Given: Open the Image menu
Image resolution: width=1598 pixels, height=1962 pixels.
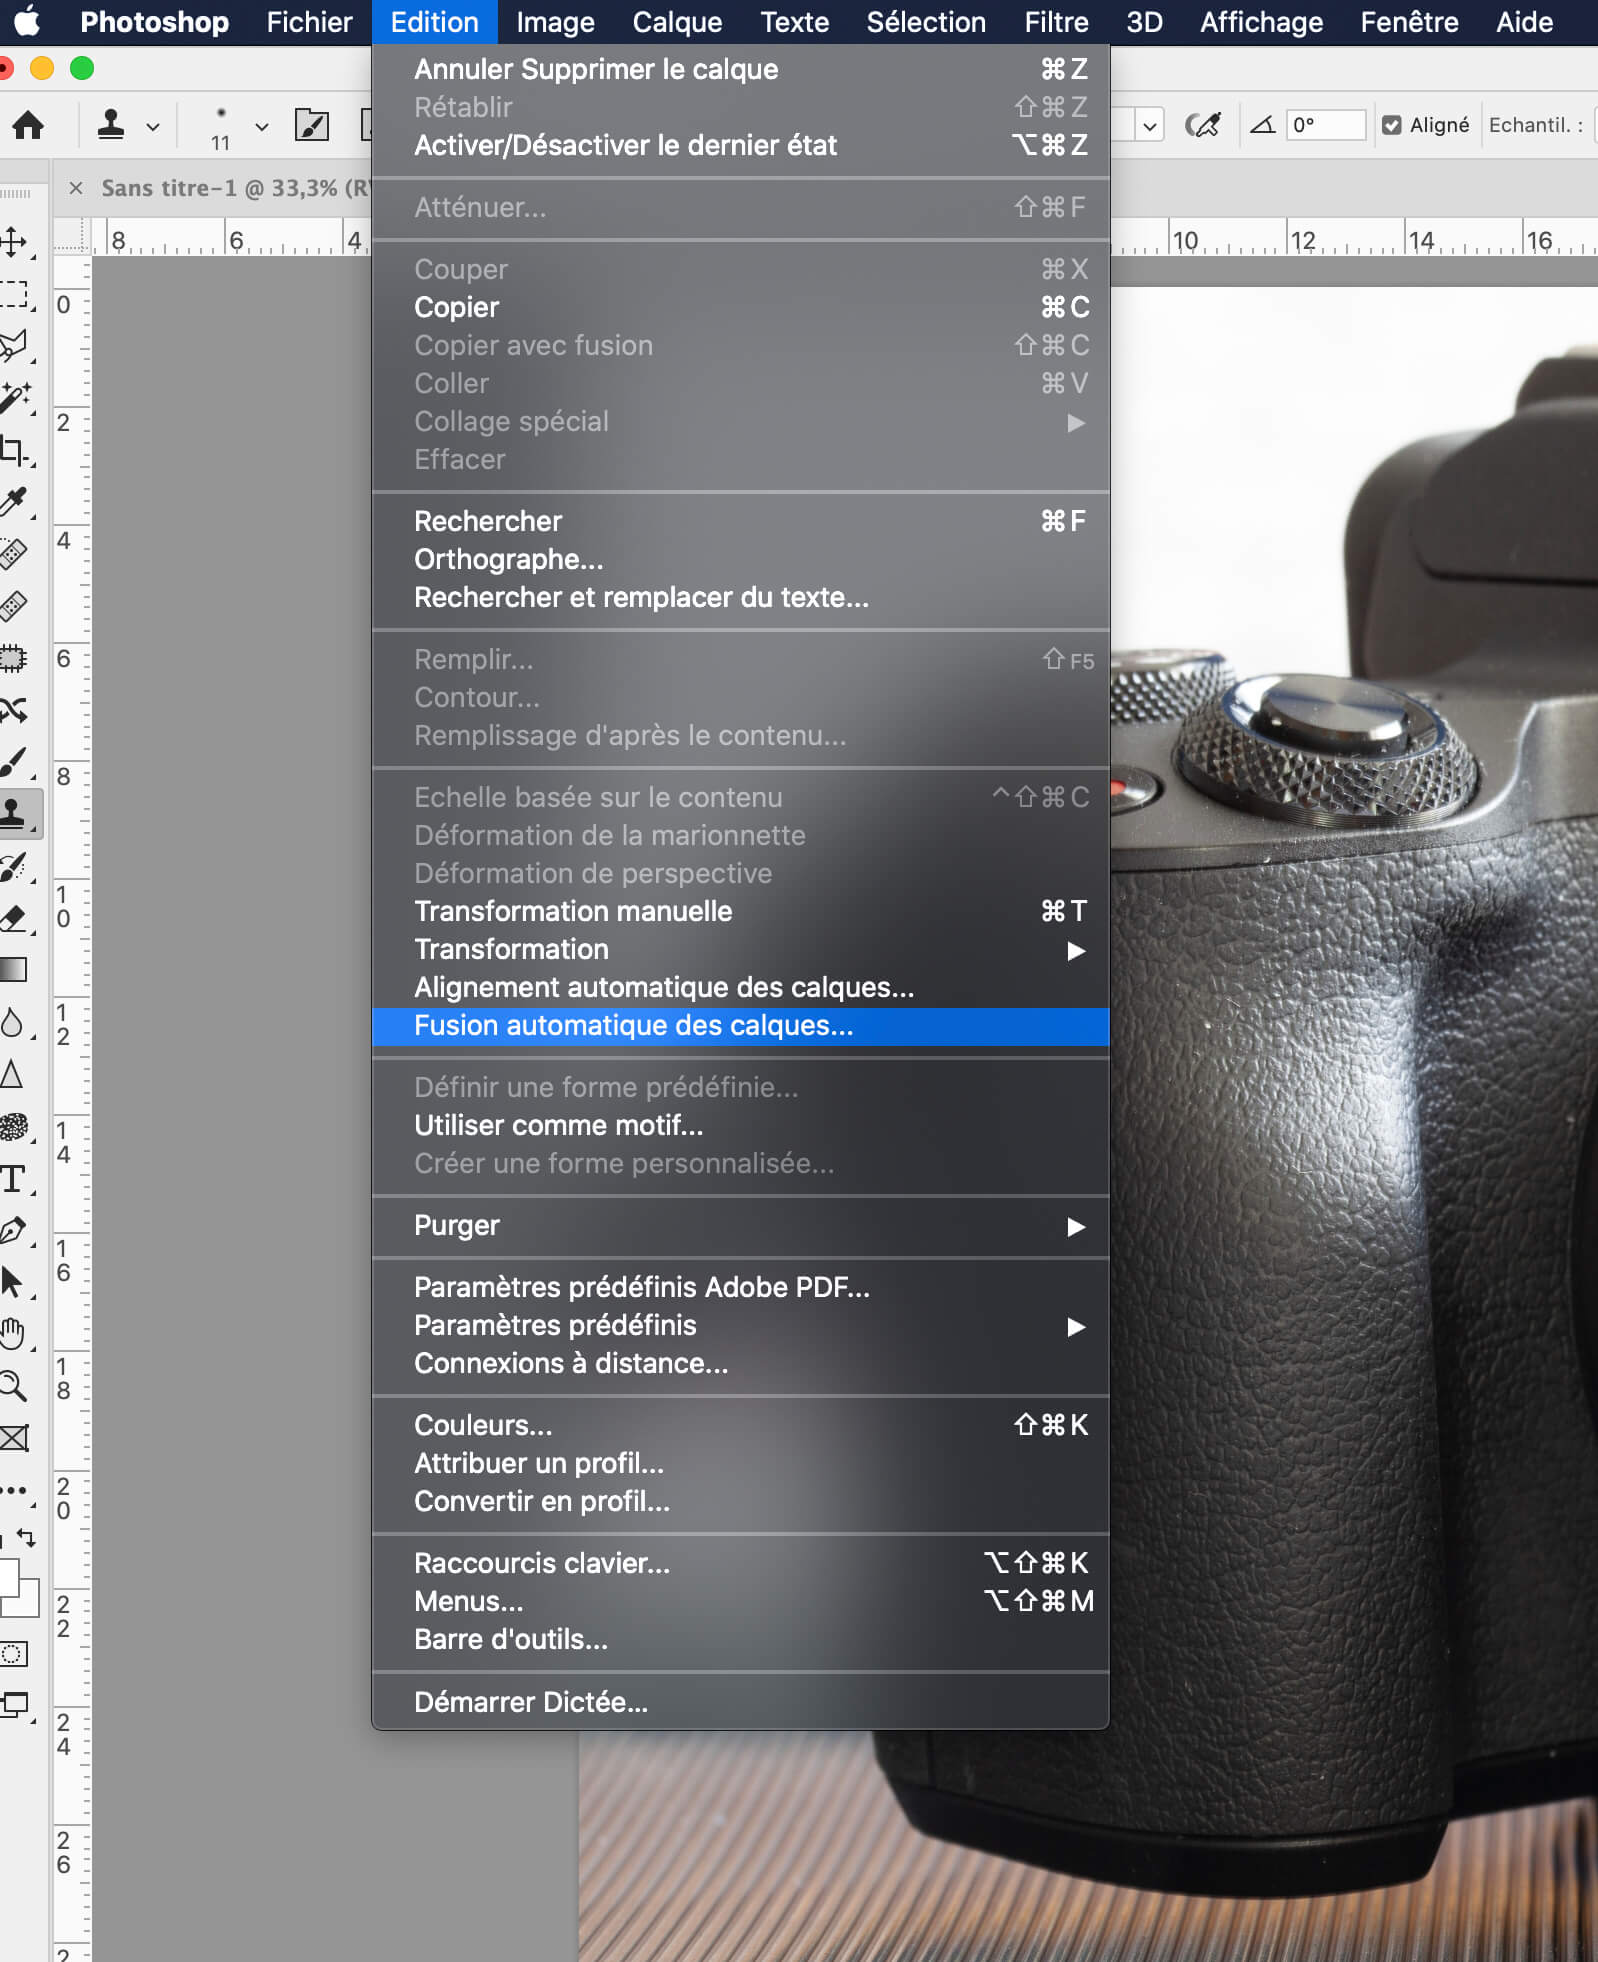Looking at the screenshot, I should pos(555,22).
